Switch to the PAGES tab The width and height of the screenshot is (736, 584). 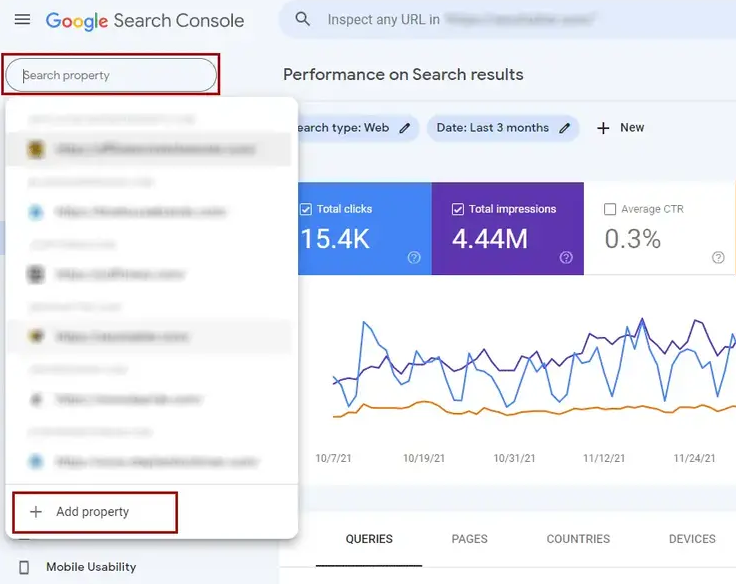(469, 539)
